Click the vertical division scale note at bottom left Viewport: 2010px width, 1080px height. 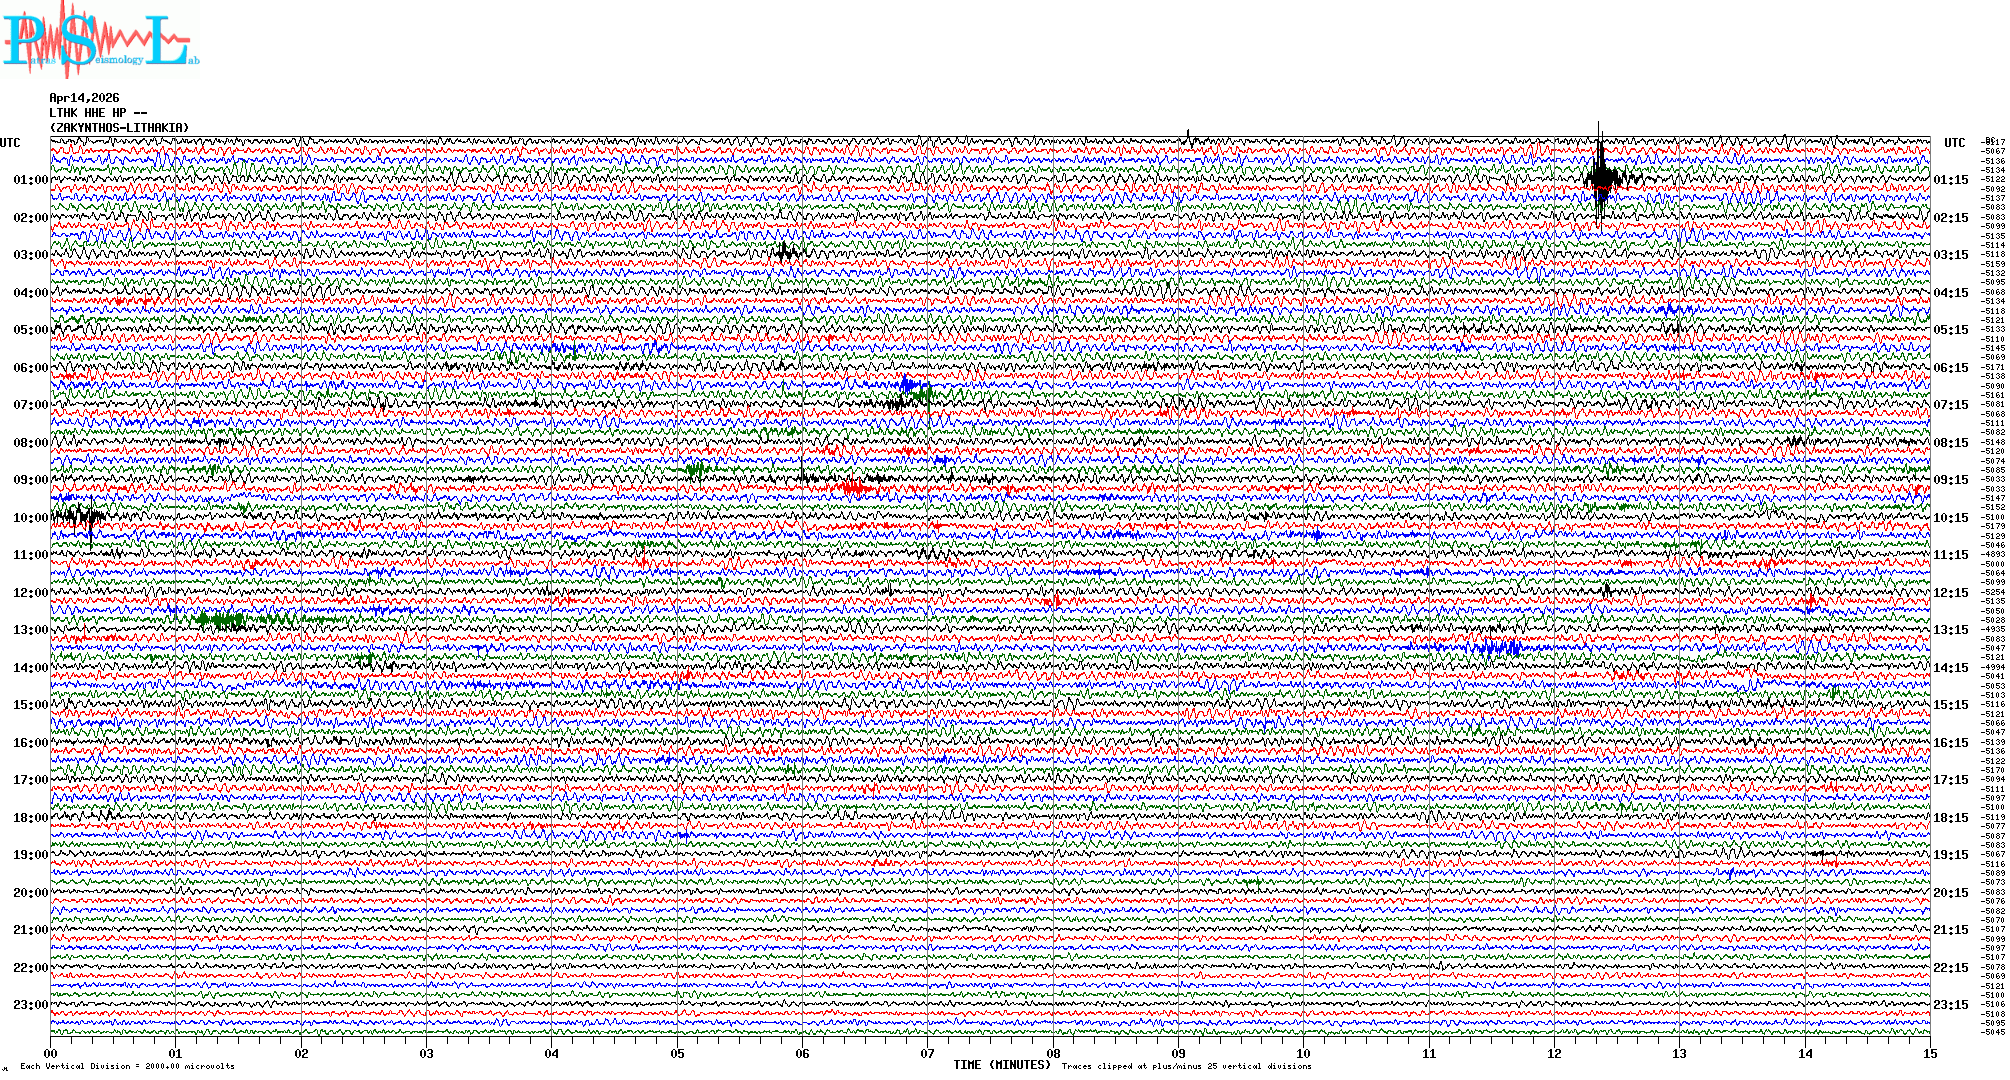point(127,1066)
